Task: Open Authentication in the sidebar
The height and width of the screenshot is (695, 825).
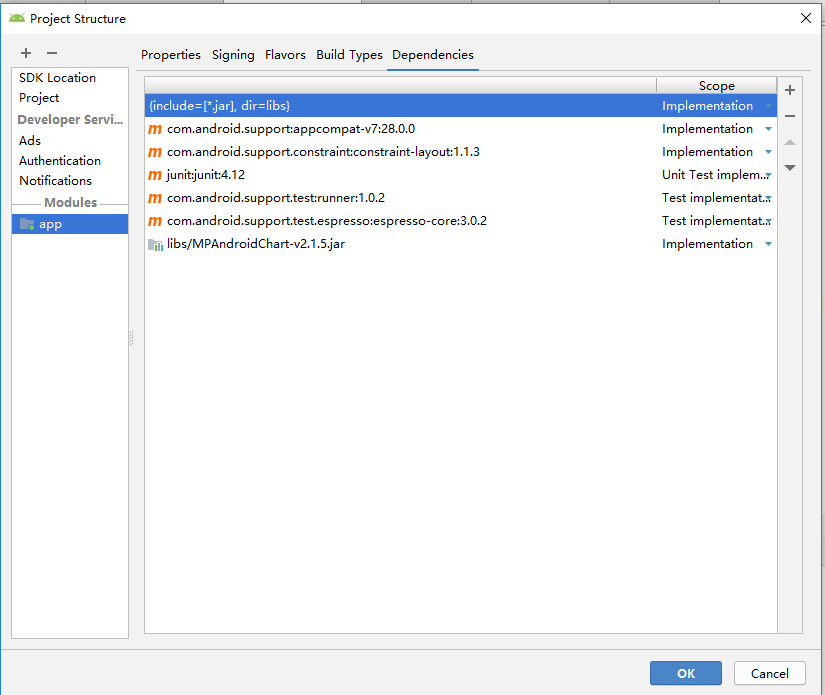Action: tap(60, 161)
